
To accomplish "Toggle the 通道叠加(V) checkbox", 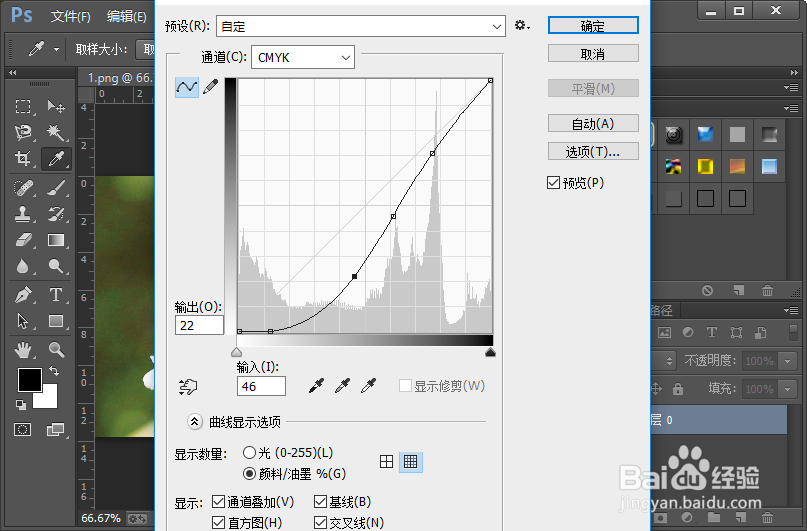I will [218, 502].
